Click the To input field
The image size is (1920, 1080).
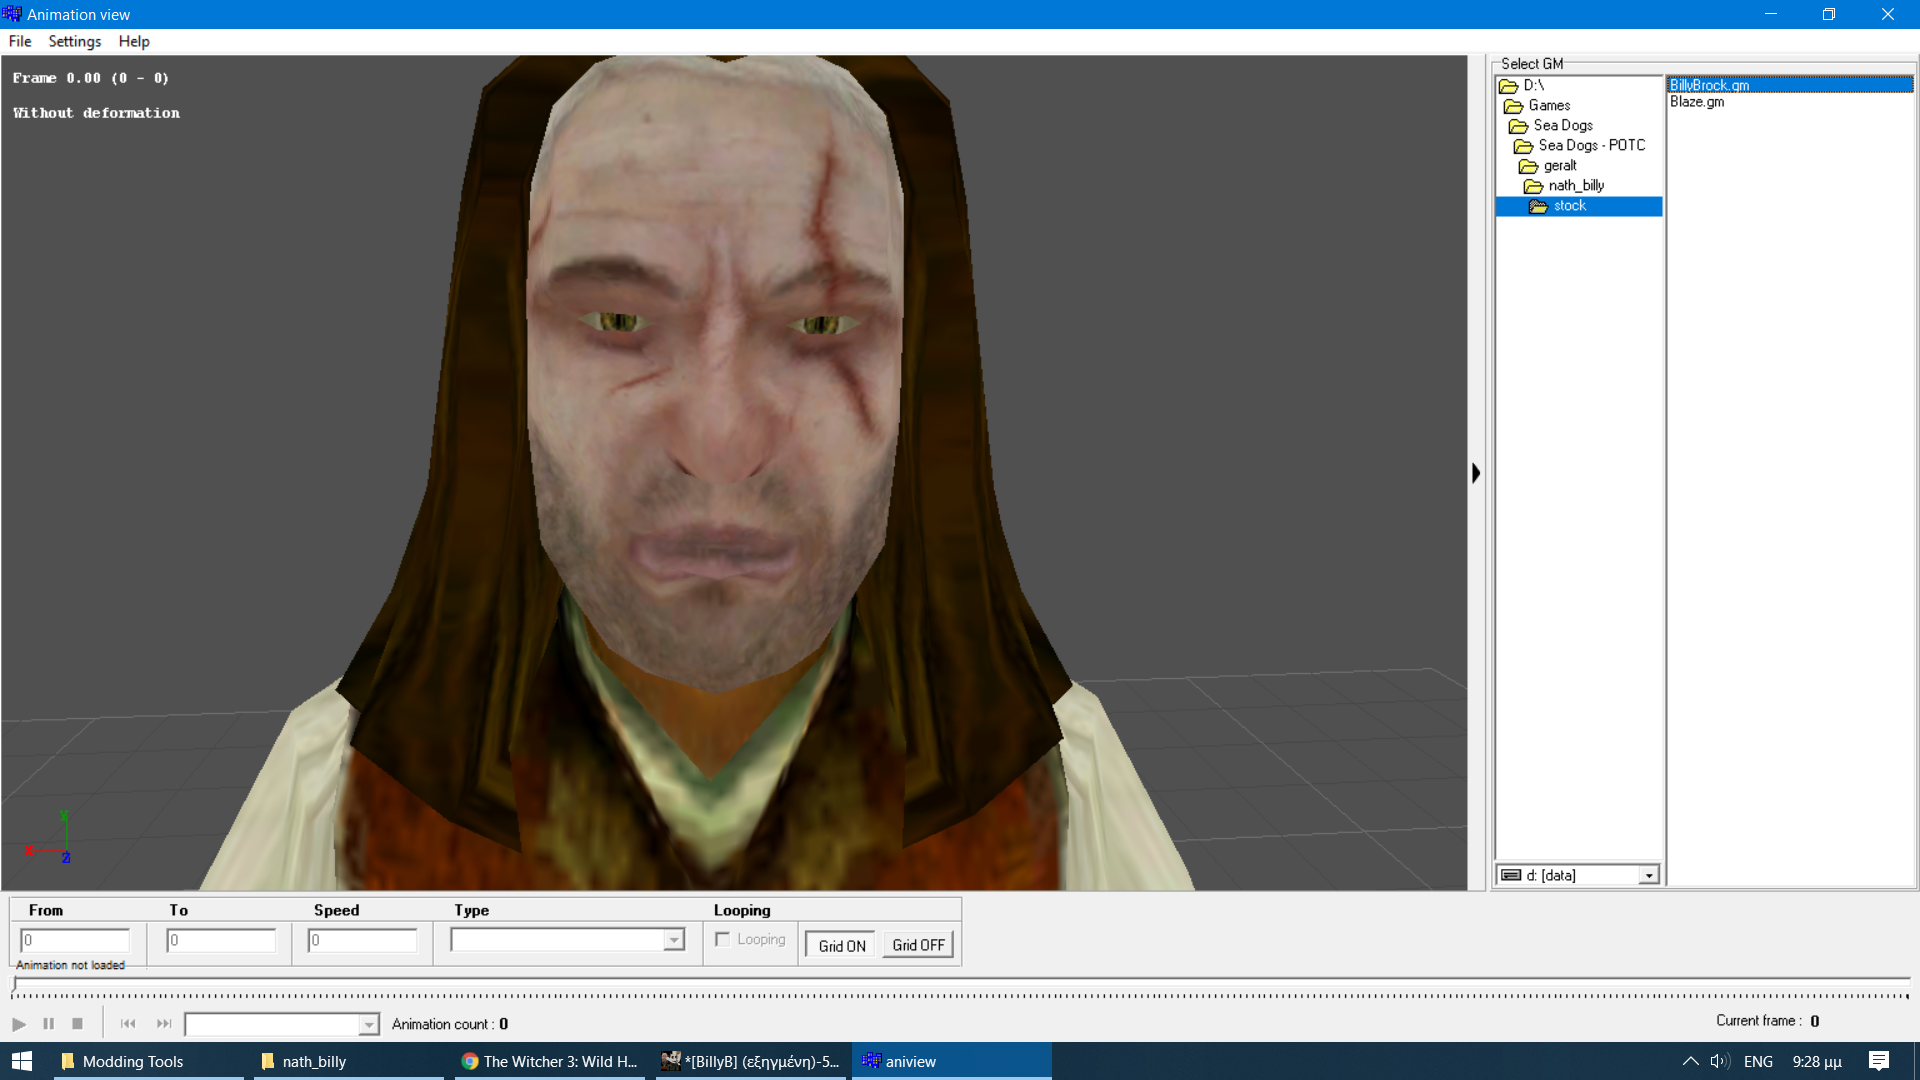[221, 940]
